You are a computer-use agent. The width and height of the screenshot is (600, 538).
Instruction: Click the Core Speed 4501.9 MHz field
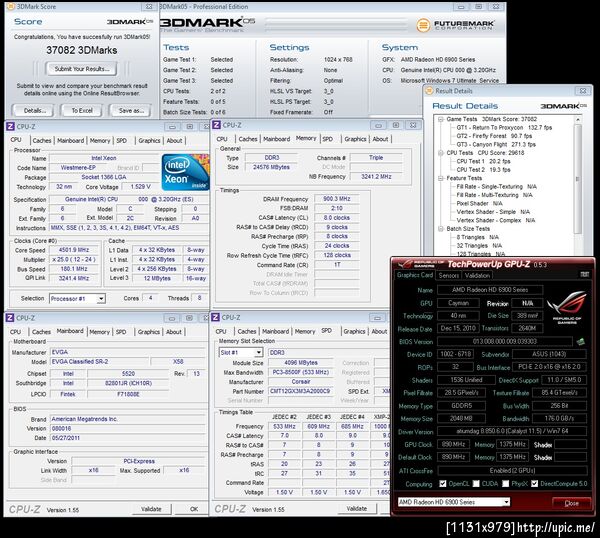(73, 250)
